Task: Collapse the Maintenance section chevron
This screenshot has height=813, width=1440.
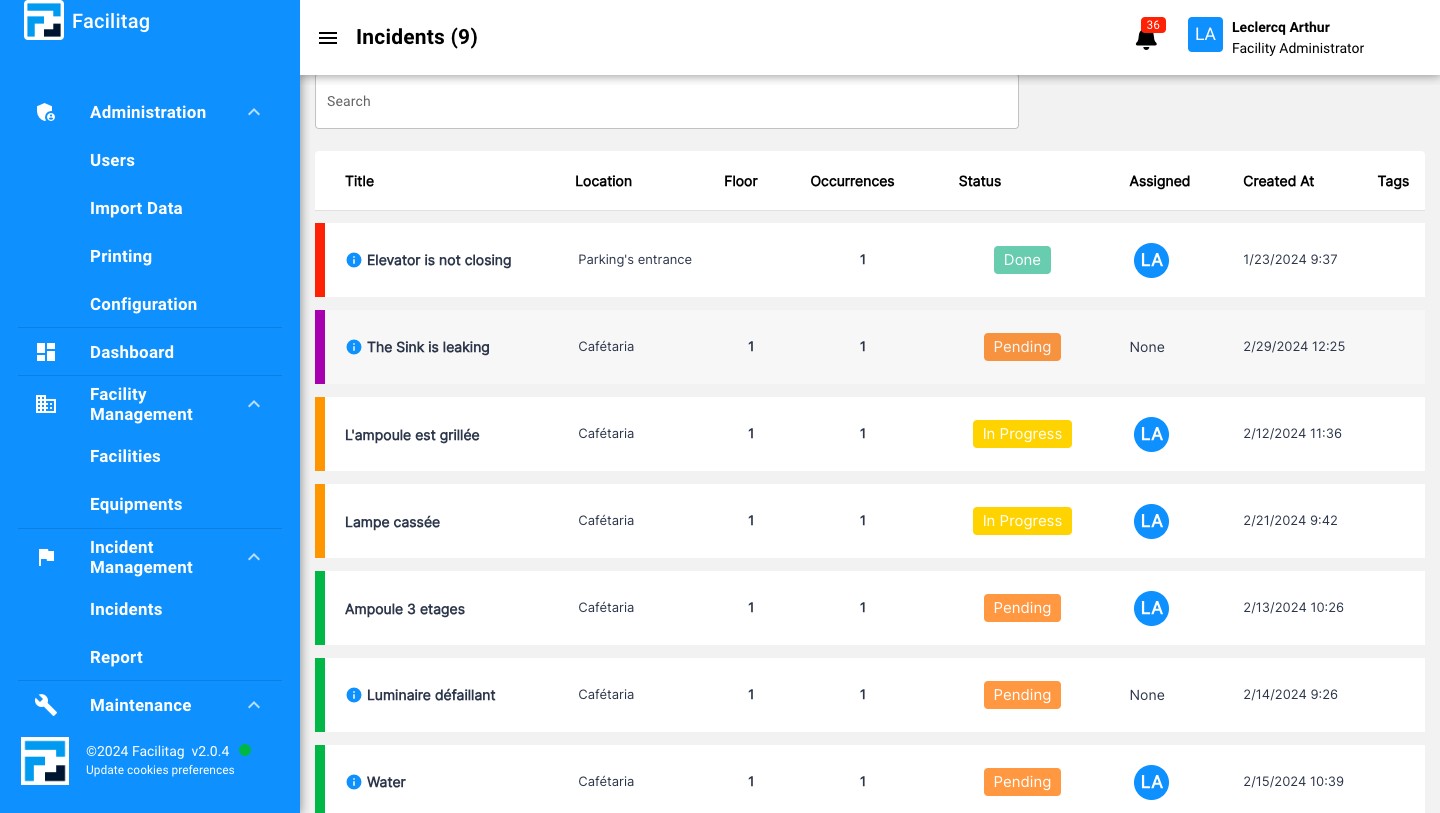Action: tap(254, 705)
